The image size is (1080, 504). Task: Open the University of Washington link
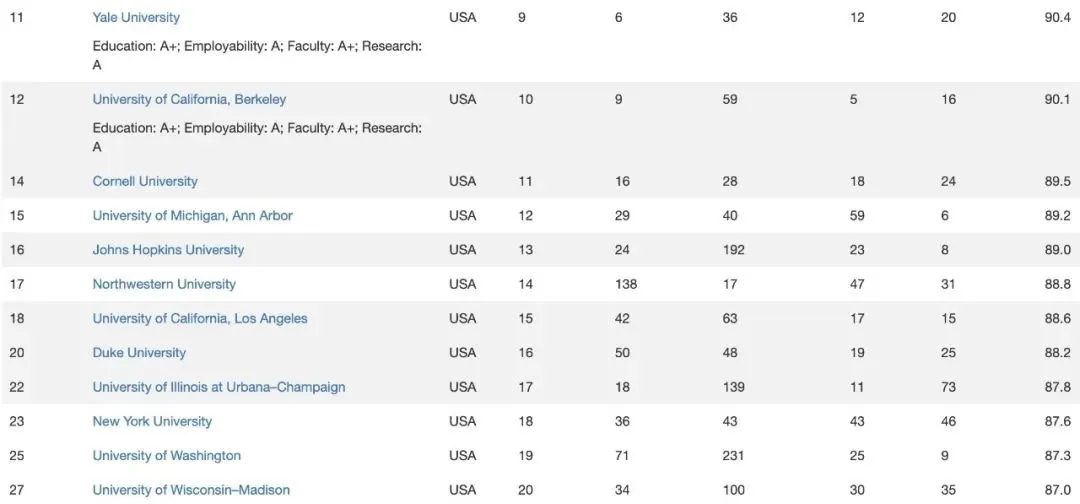click(166, 455)
